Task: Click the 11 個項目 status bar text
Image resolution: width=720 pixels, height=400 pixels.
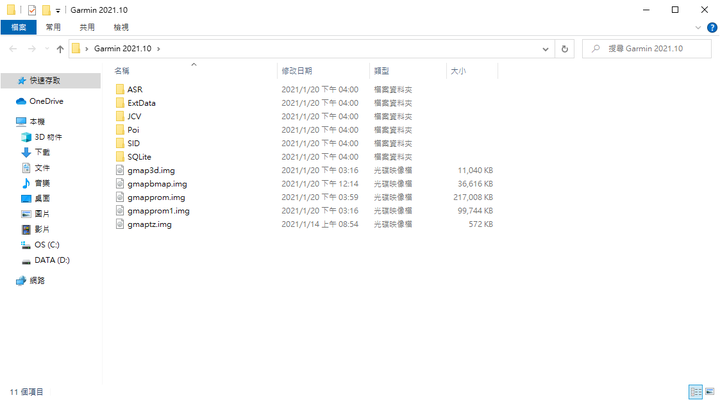Action: [27, 392]
